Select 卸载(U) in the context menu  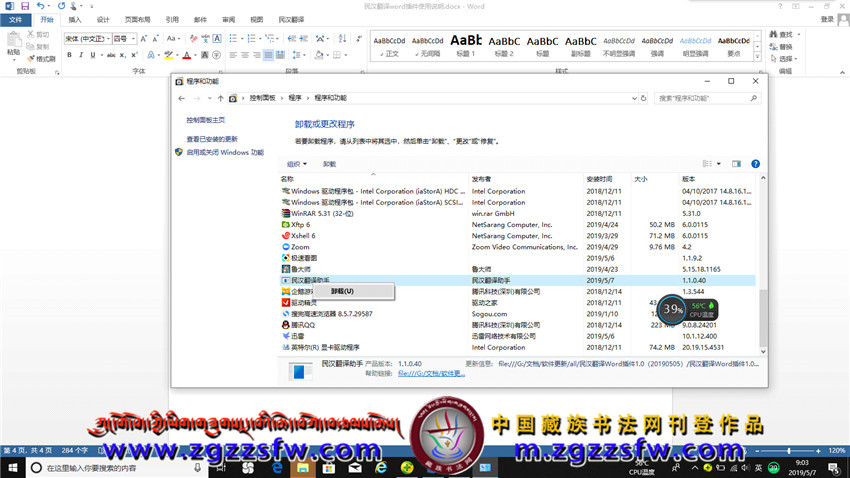tap(354, 292)
